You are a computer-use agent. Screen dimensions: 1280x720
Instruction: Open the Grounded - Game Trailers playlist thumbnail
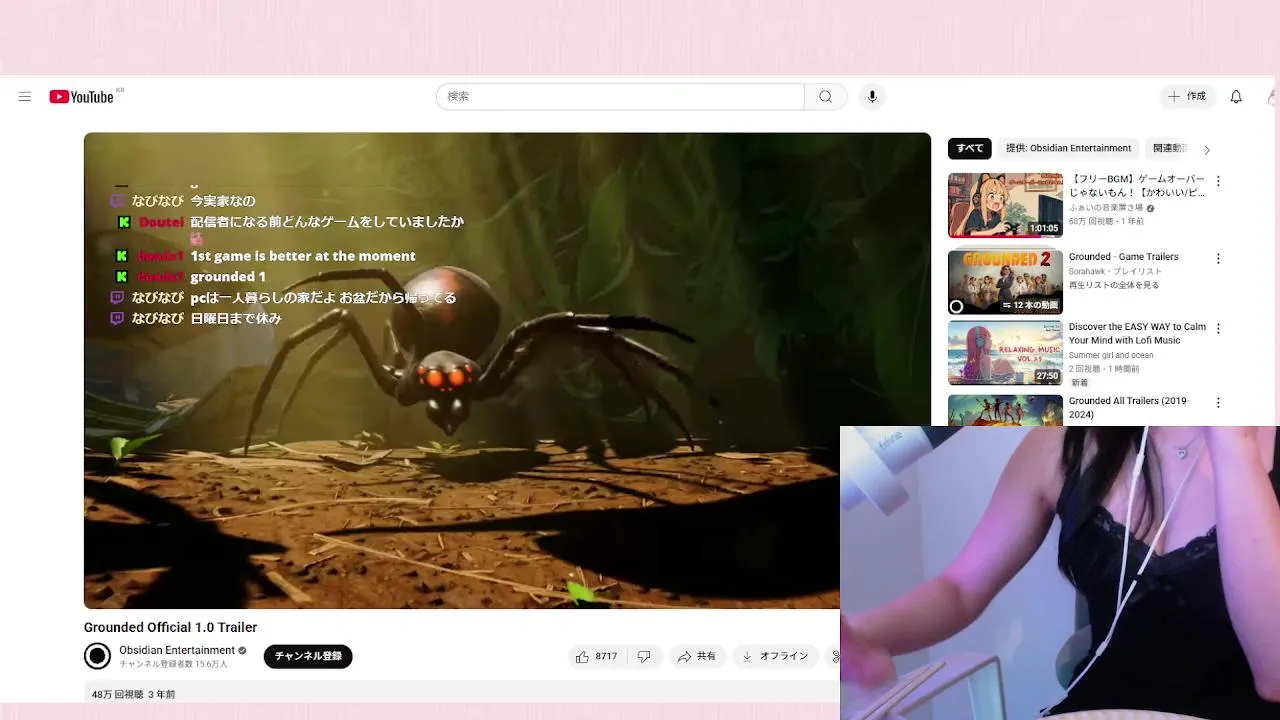click(x=1005, y=282)
